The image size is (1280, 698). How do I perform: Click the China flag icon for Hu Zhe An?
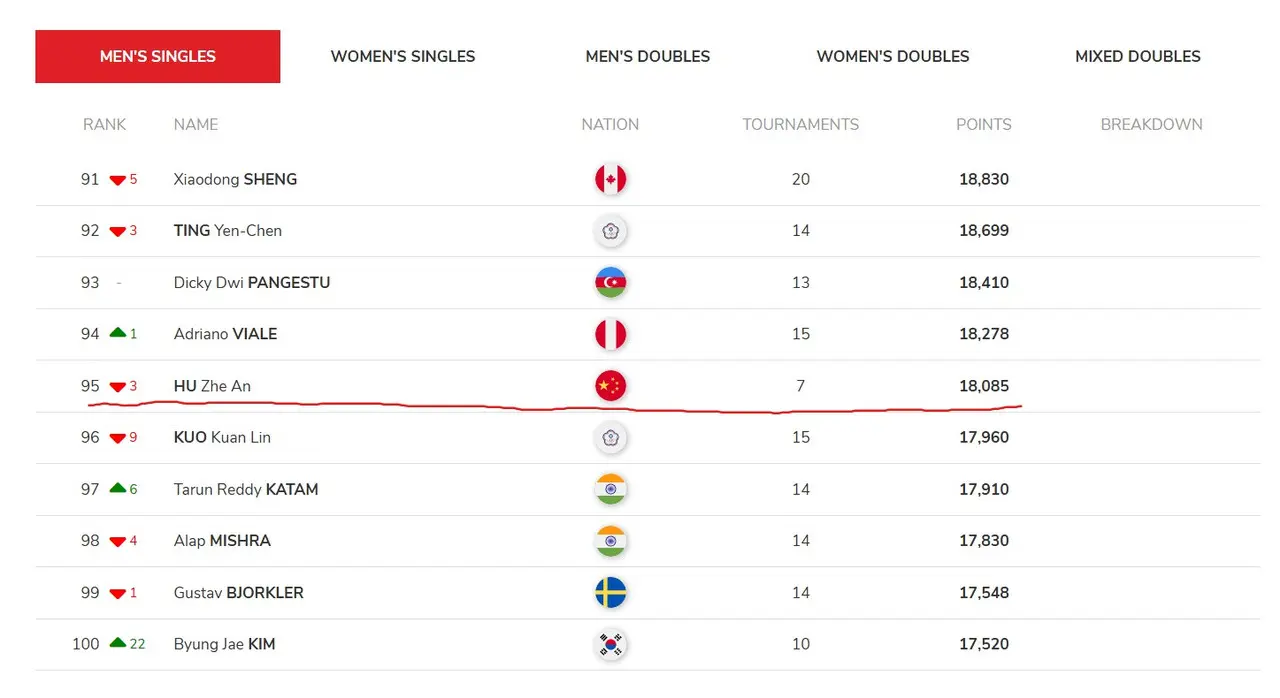coord(610,386)
